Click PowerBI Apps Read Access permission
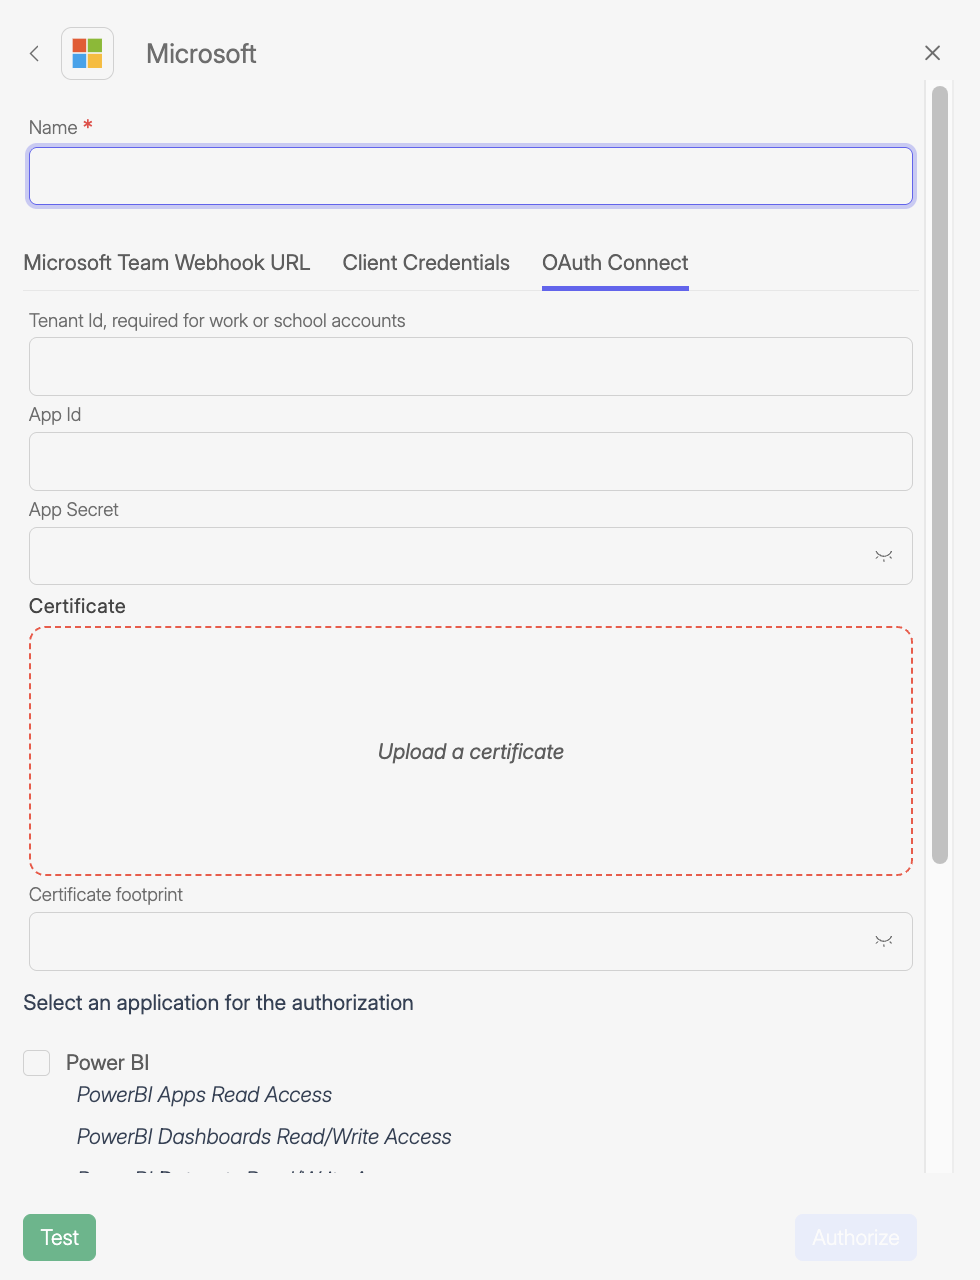Viewport: 980px width, 1280px height. (204, 1095)
